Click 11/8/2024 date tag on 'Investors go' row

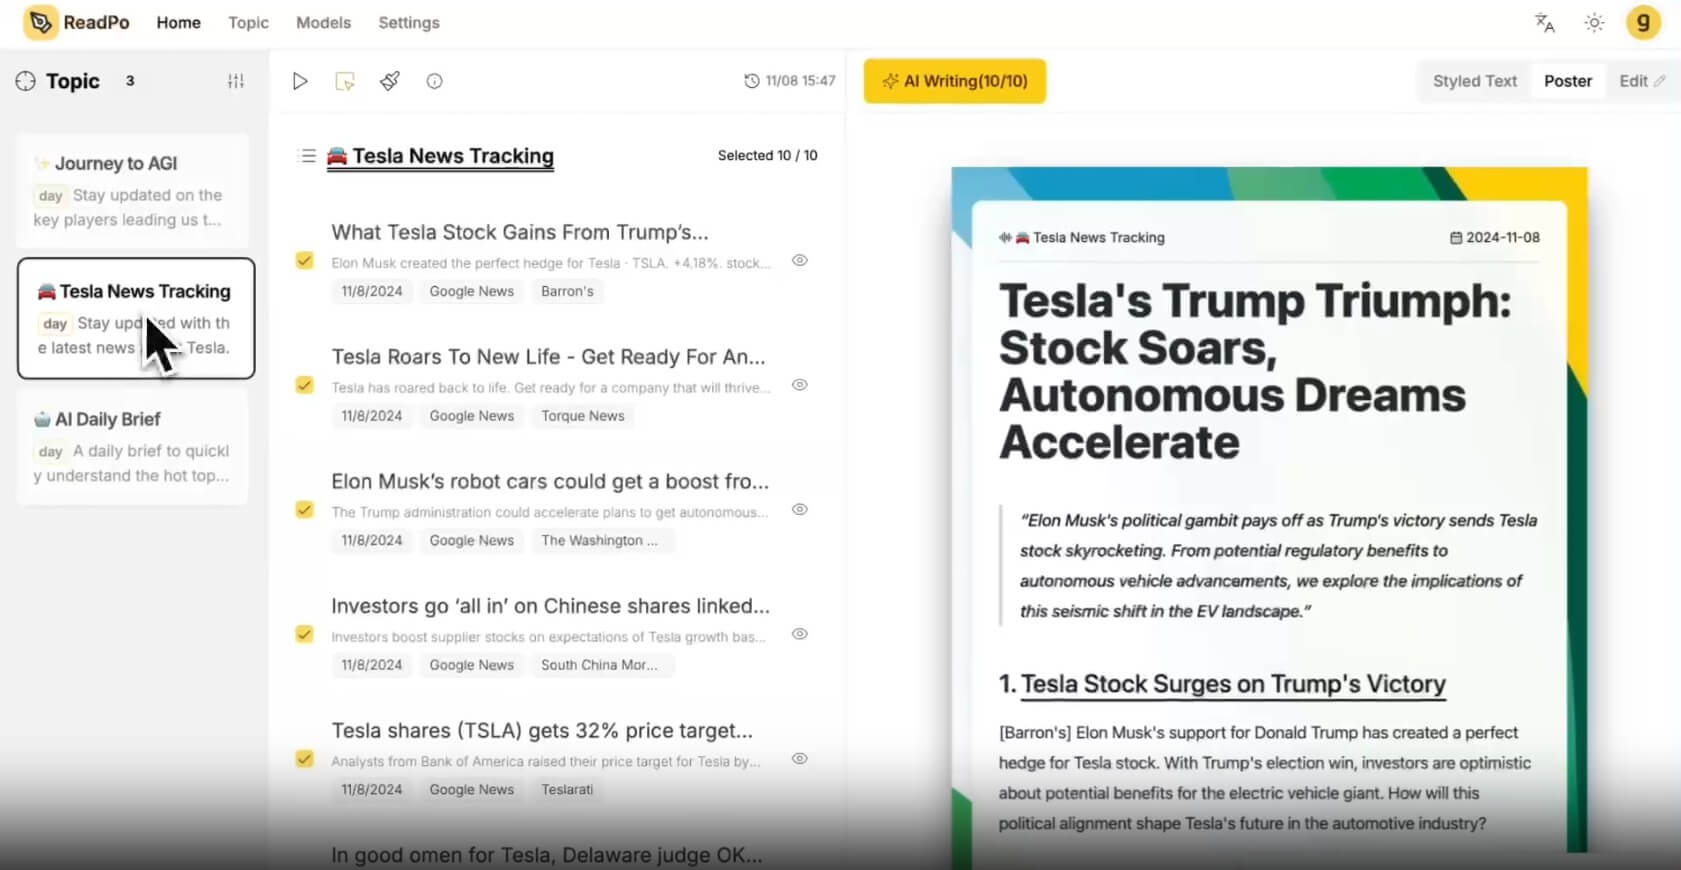[x=372, y=665]
